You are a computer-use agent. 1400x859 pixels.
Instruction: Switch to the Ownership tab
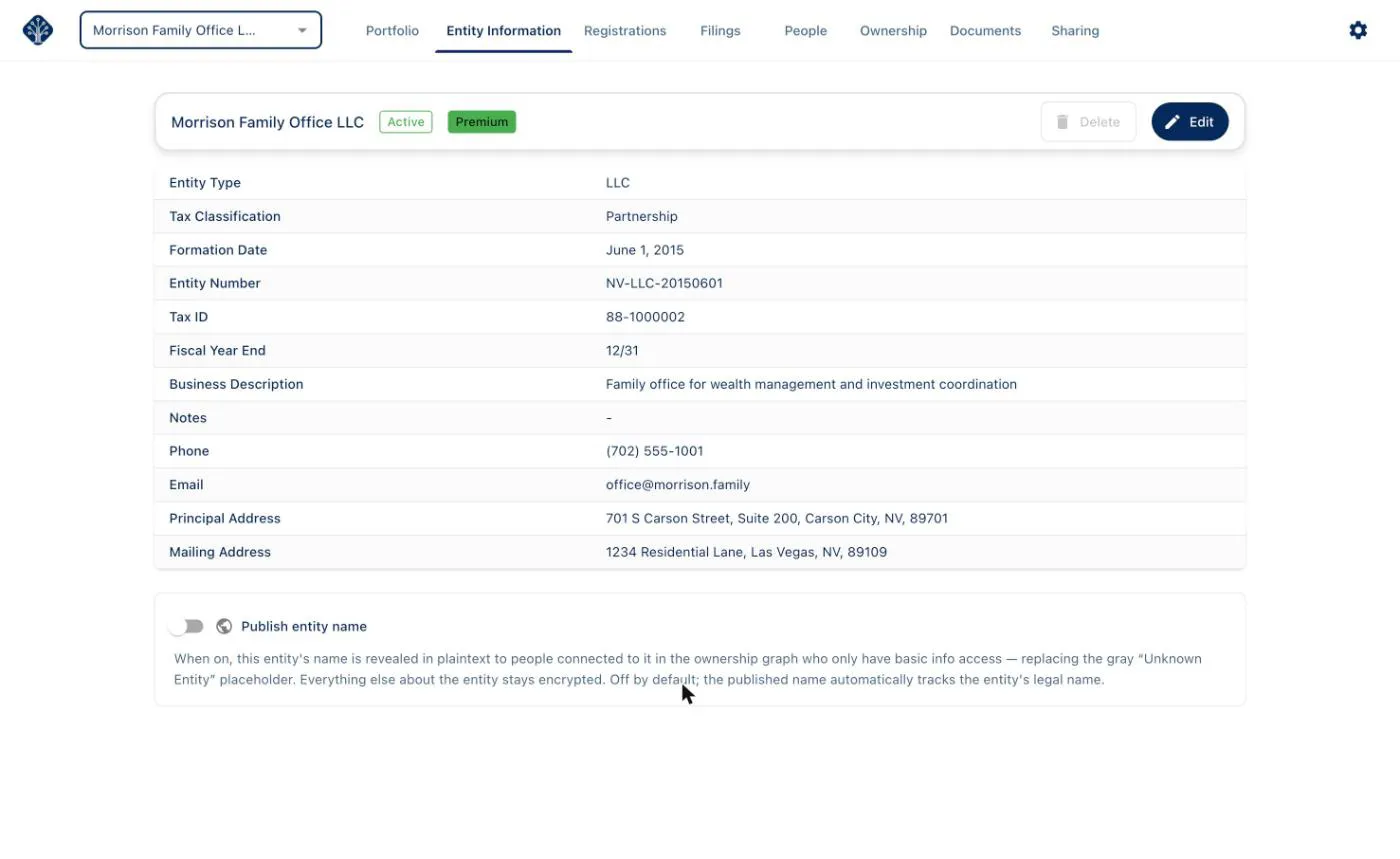click(893, 31)
